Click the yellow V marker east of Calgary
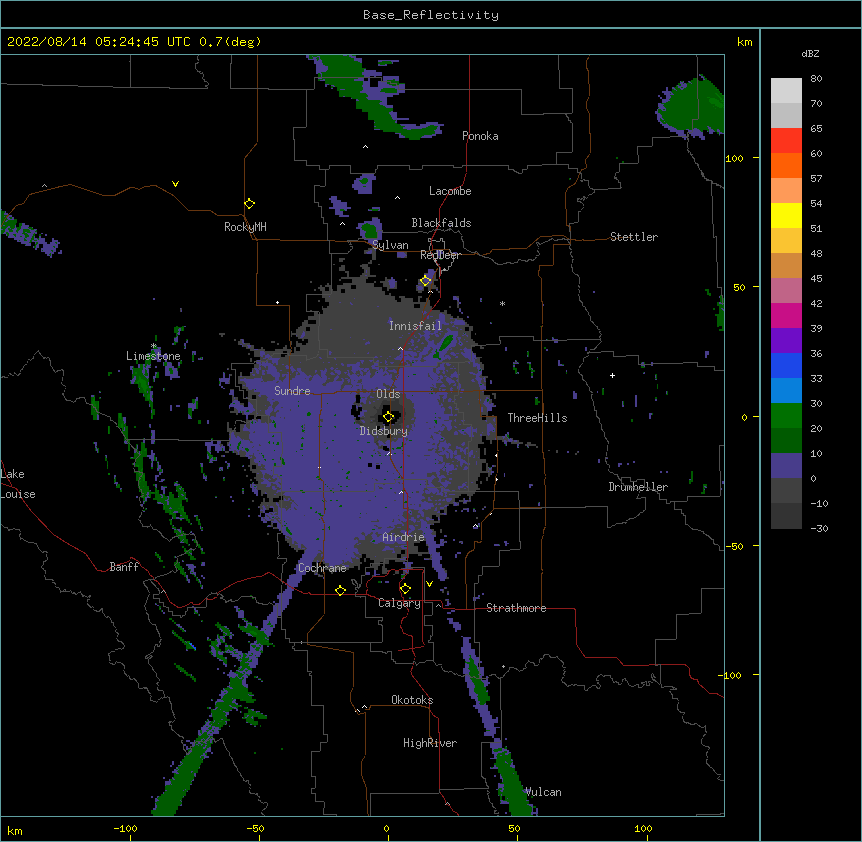 pyautogui.click(x=429, y=584)
